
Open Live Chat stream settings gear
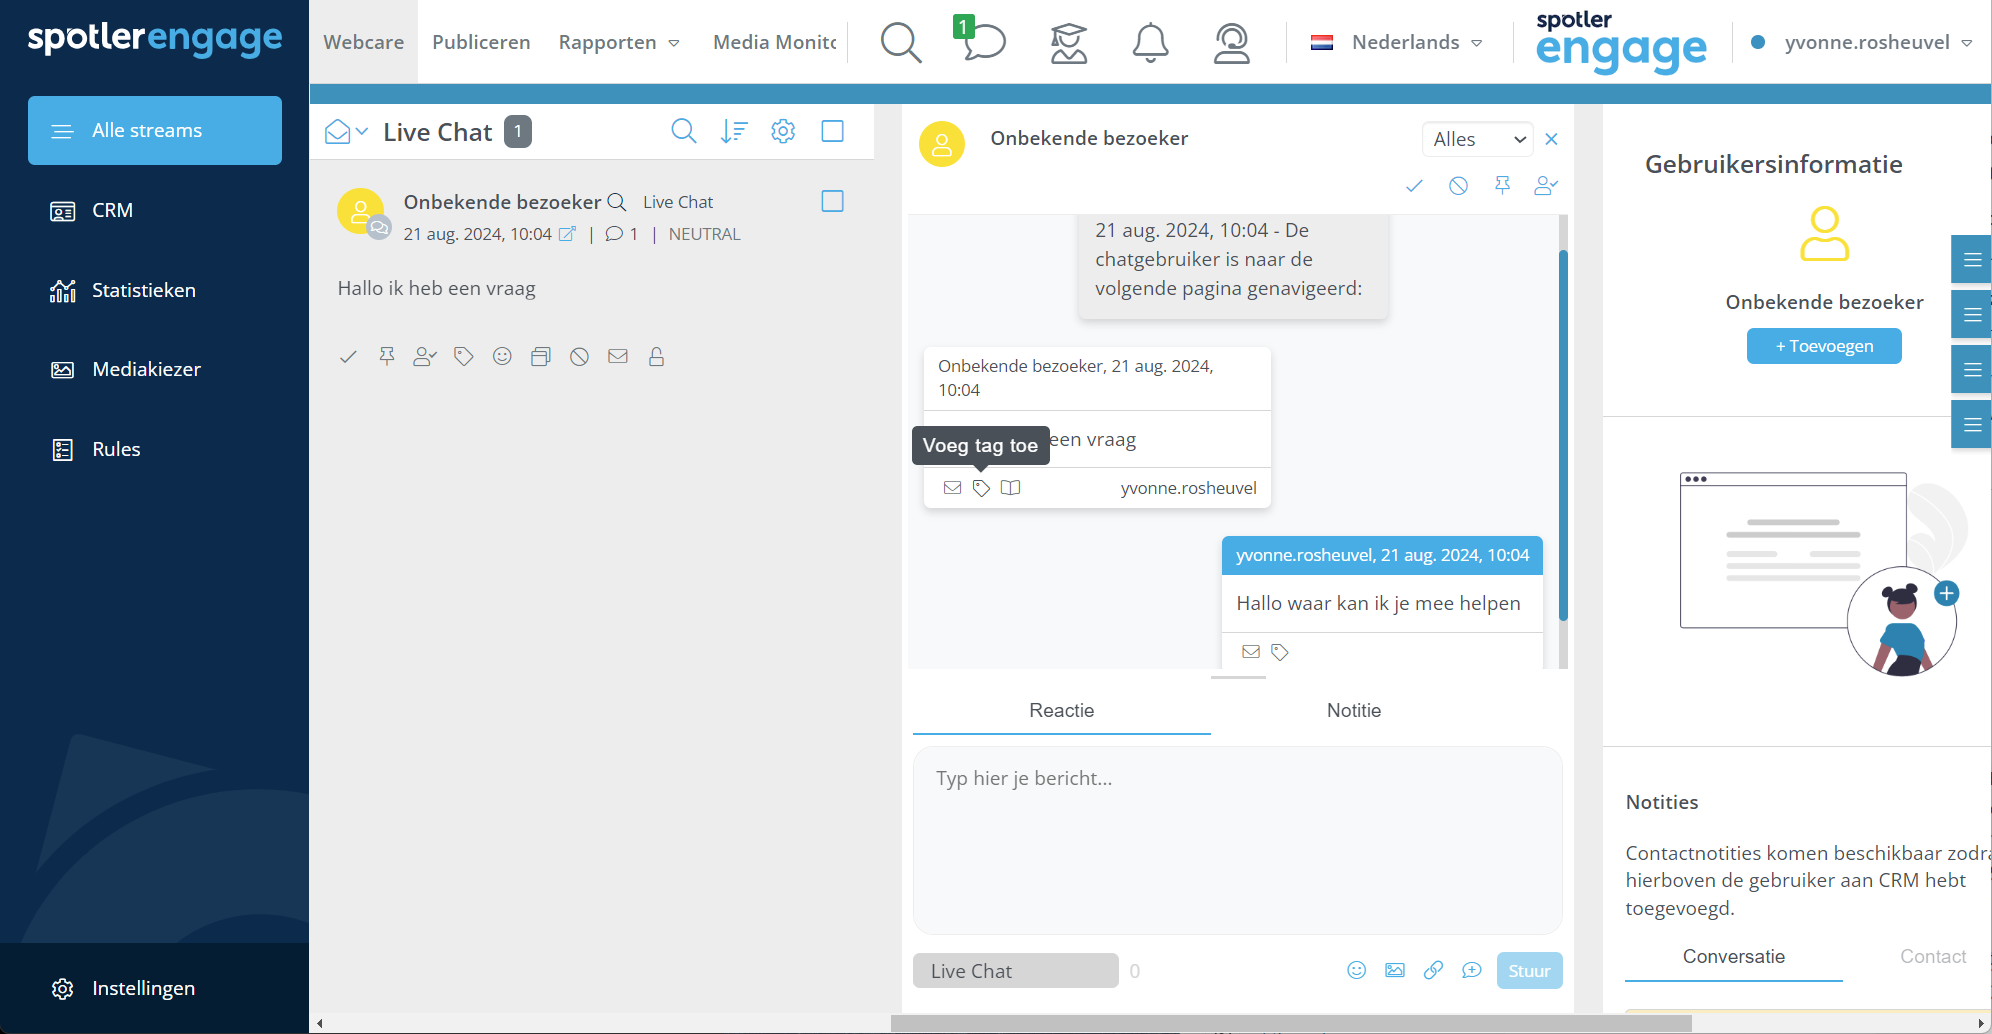tap(783, 131)
